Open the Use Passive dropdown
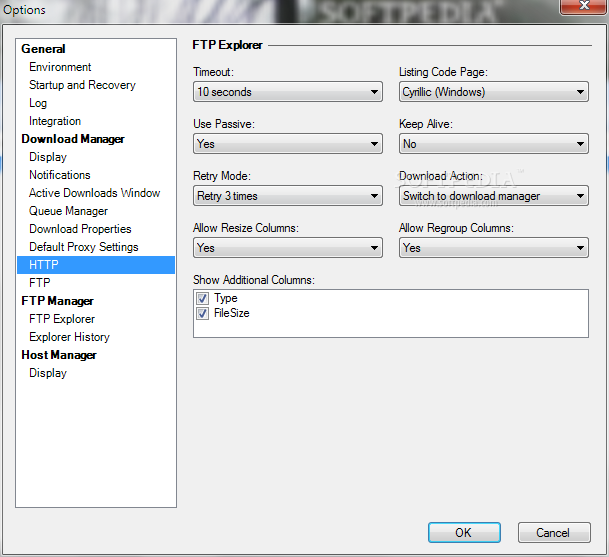The height and width of the screenshot is (557, 609). [288, 144]
